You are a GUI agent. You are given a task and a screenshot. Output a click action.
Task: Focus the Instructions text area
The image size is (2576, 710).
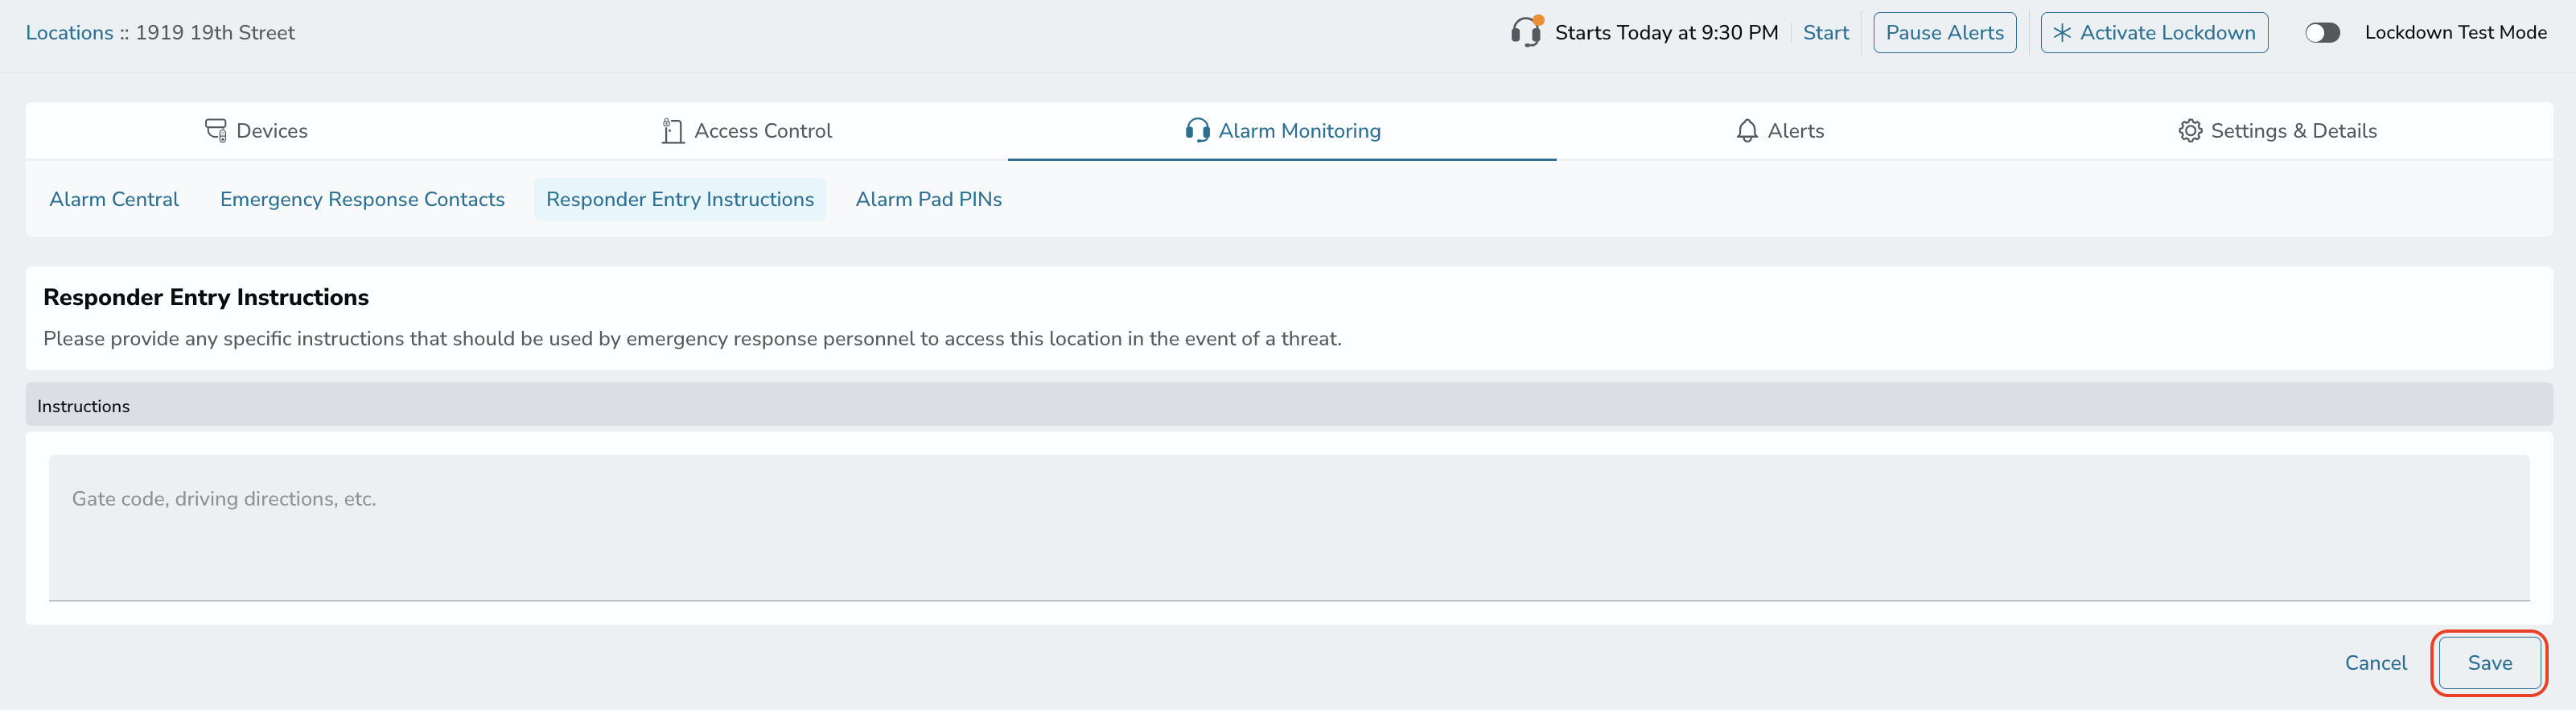tap(1289, 528)
